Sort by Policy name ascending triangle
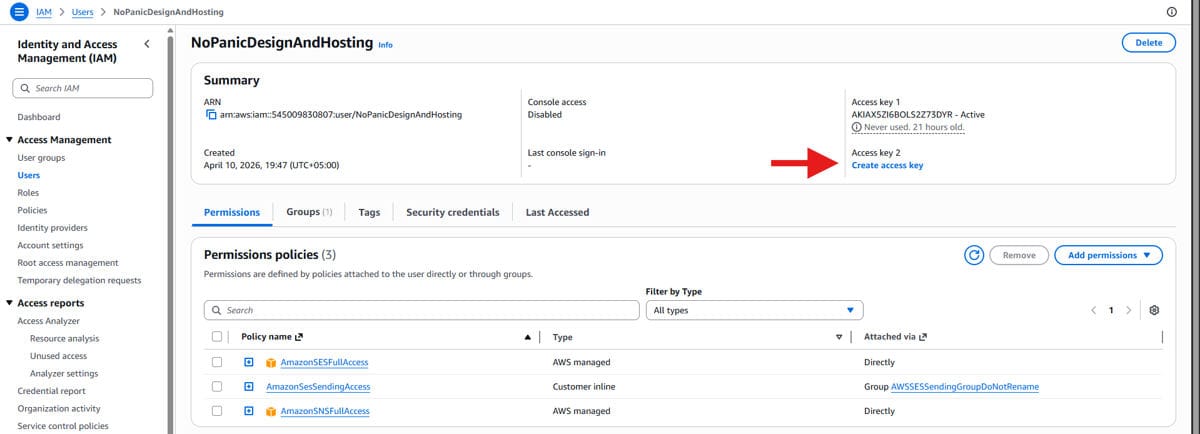This screenshot has height=434, width=1200. [x=528, y=337]
